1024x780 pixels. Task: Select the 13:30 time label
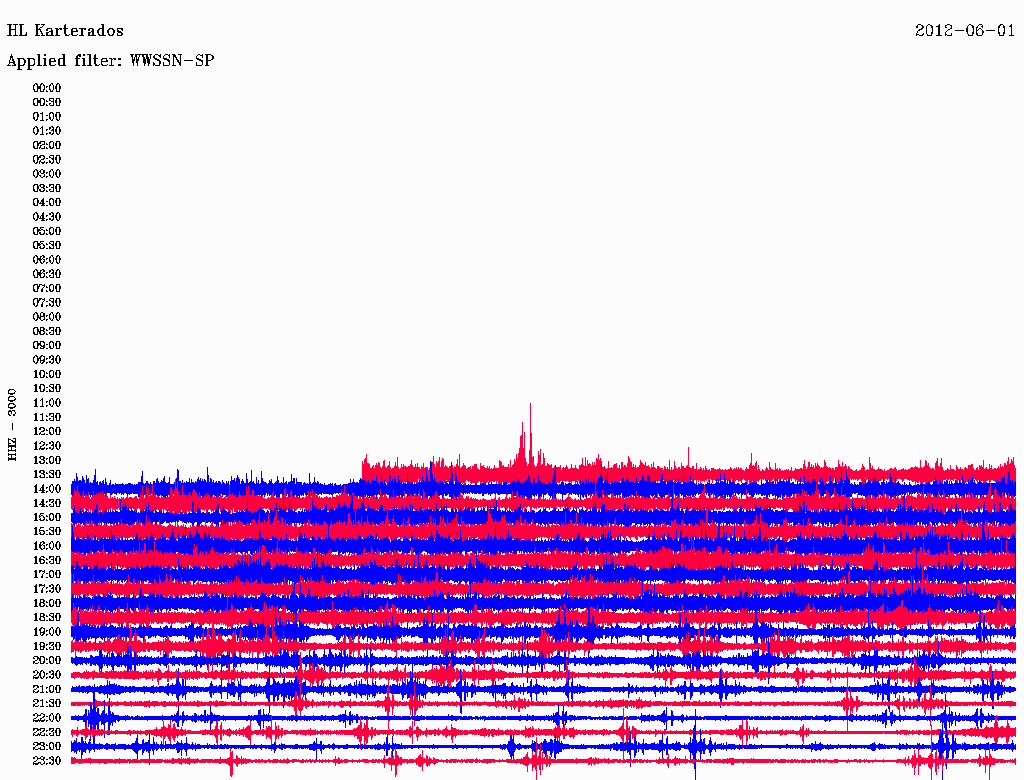(47, 475)
